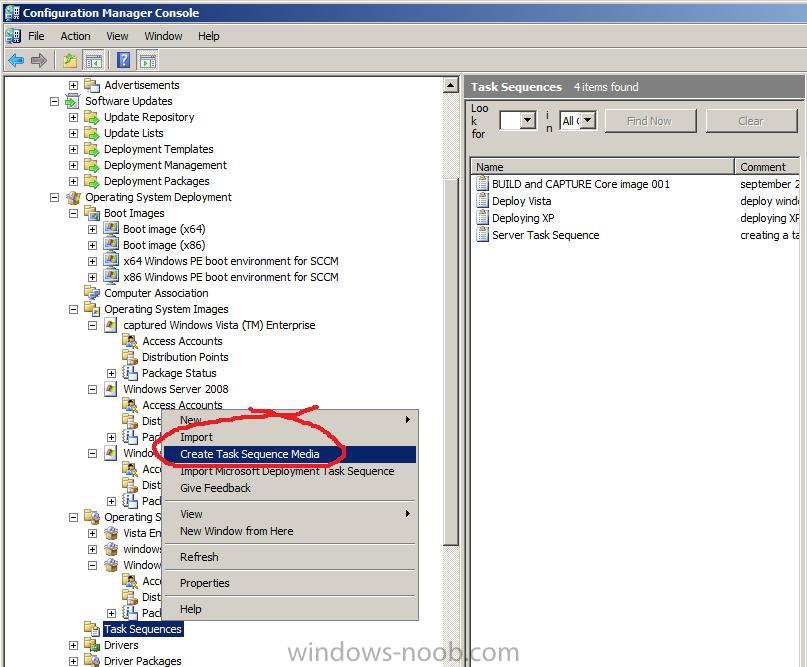Open the Look for dropdown arrow
Viewport: 807px width, 667px height.
[528, 121]
